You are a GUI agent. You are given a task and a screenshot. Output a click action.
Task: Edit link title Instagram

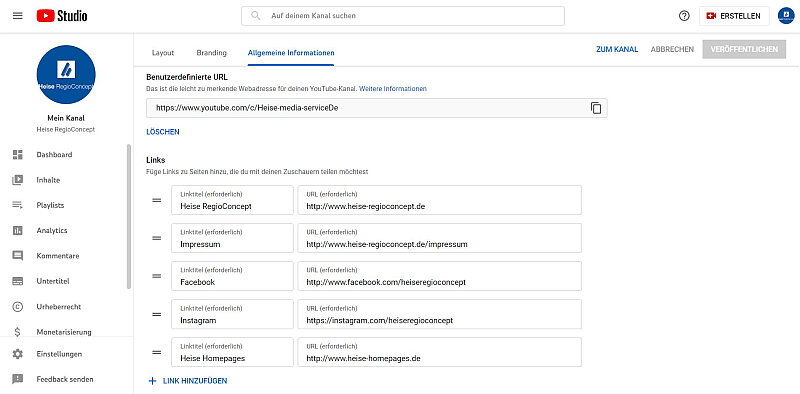[232, 314]
